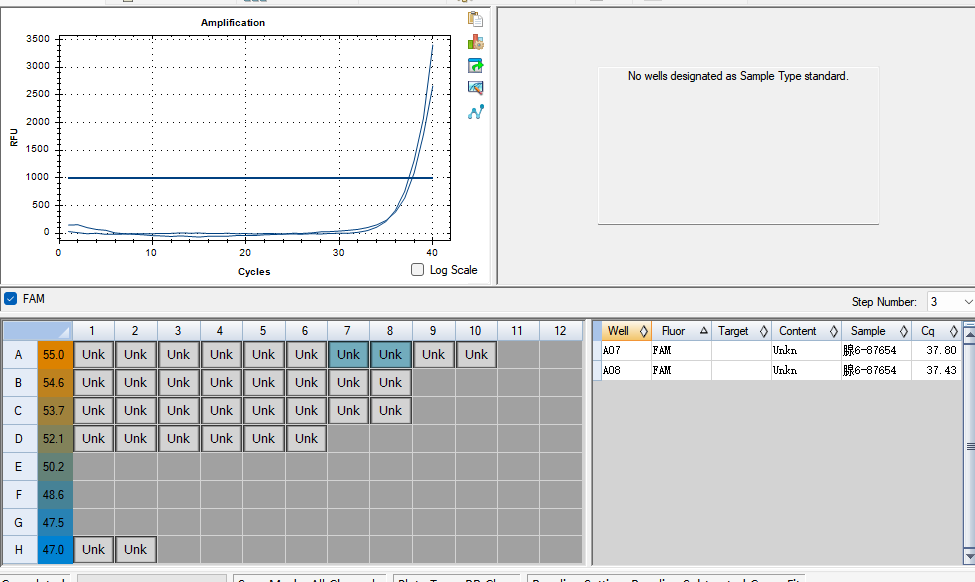Click the 55.0 gradient temperature cell
Screen dimensions: 975x582
pos(55,354)
